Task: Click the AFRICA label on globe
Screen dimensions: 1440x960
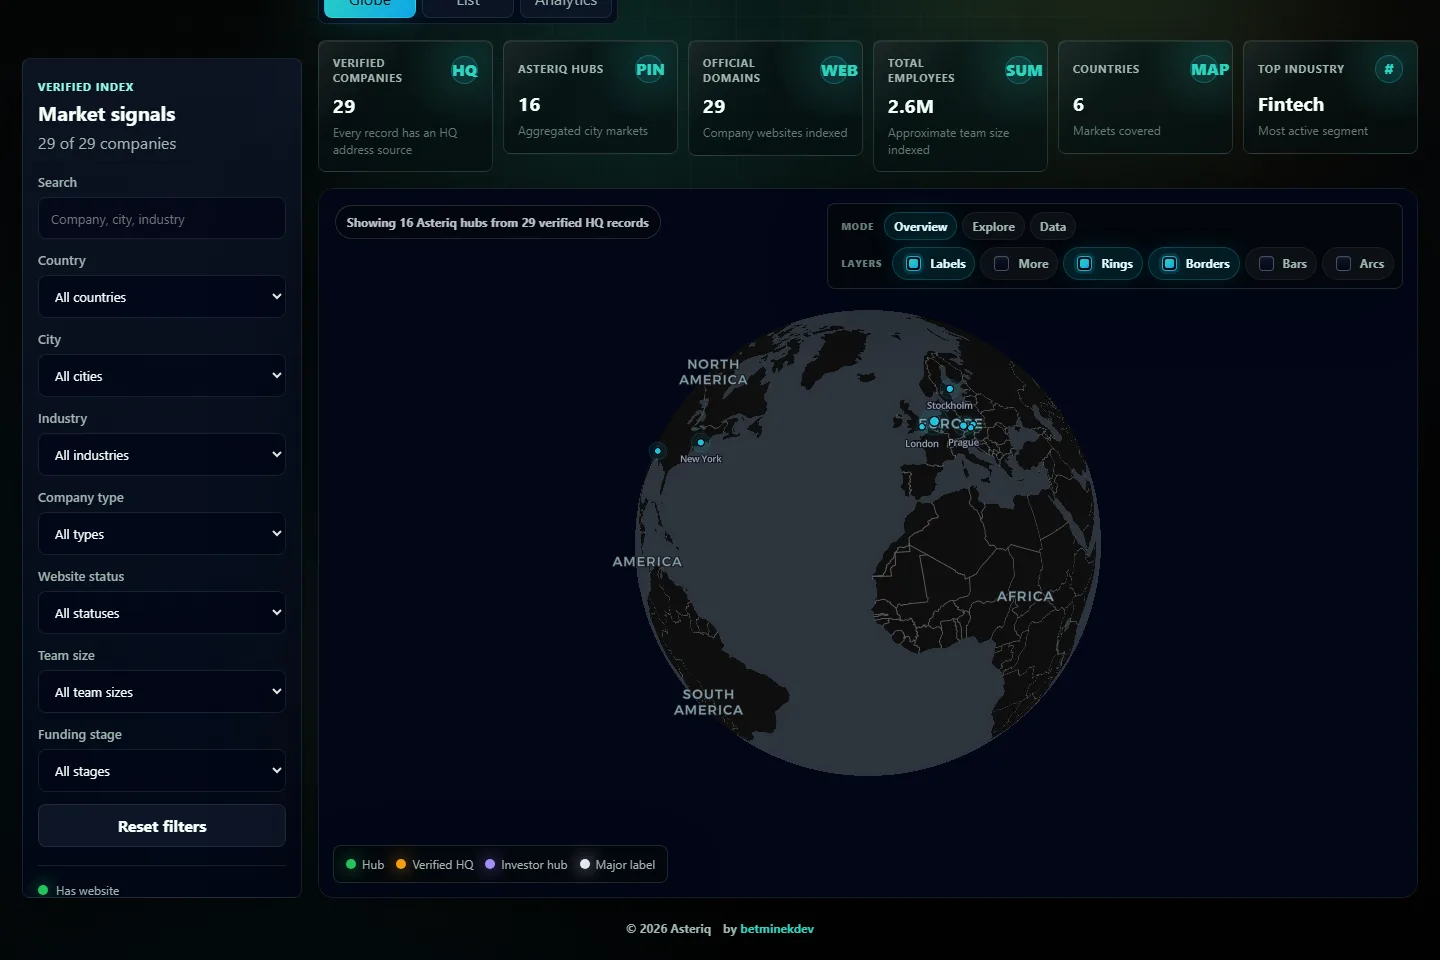Action: (x=1025, y=596)
